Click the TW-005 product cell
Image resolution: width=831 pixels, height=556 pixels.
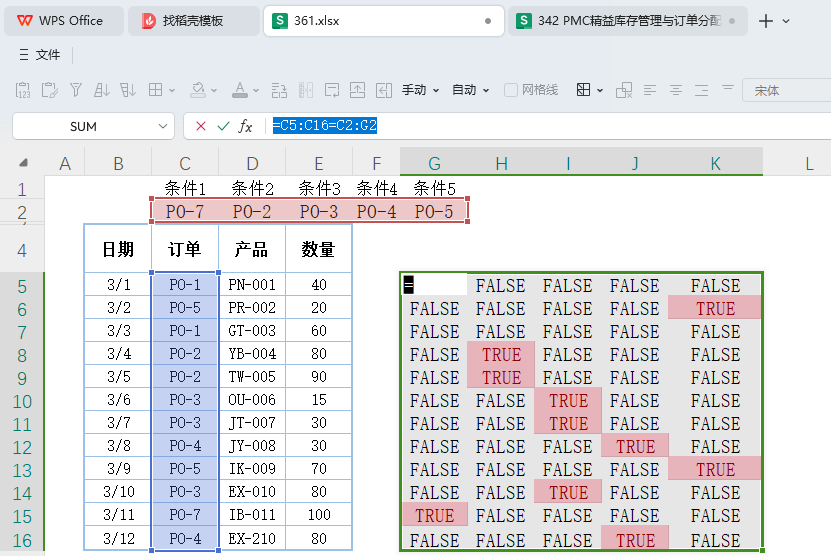(x=252, y=377)
